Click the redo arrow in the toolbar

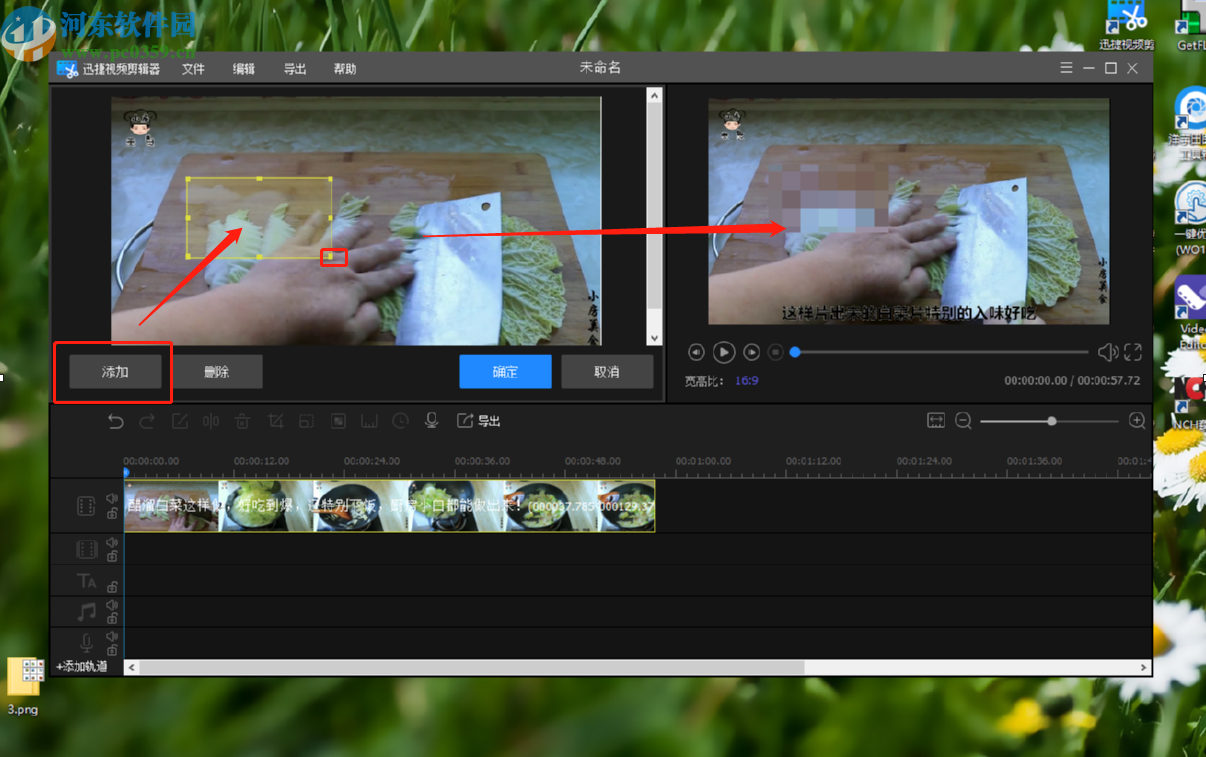click(147, 421)
